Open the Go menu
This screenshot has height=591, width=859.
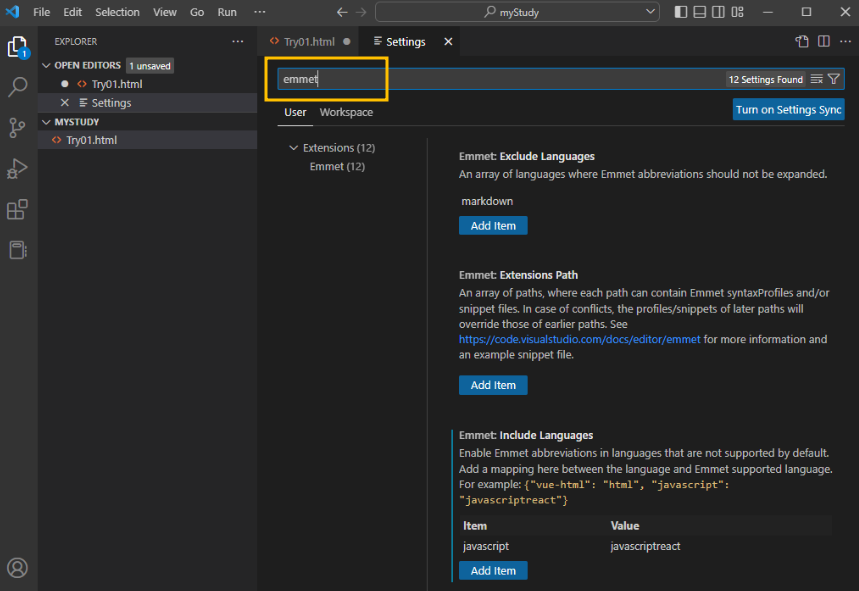click(197, 12)
